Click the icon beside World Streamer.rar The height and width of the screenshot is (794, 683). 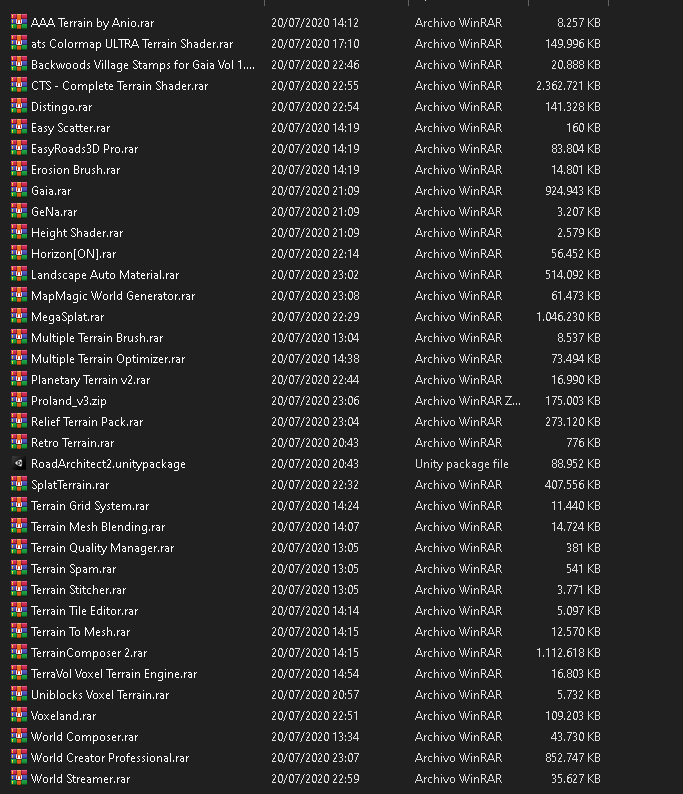point(19,778)
